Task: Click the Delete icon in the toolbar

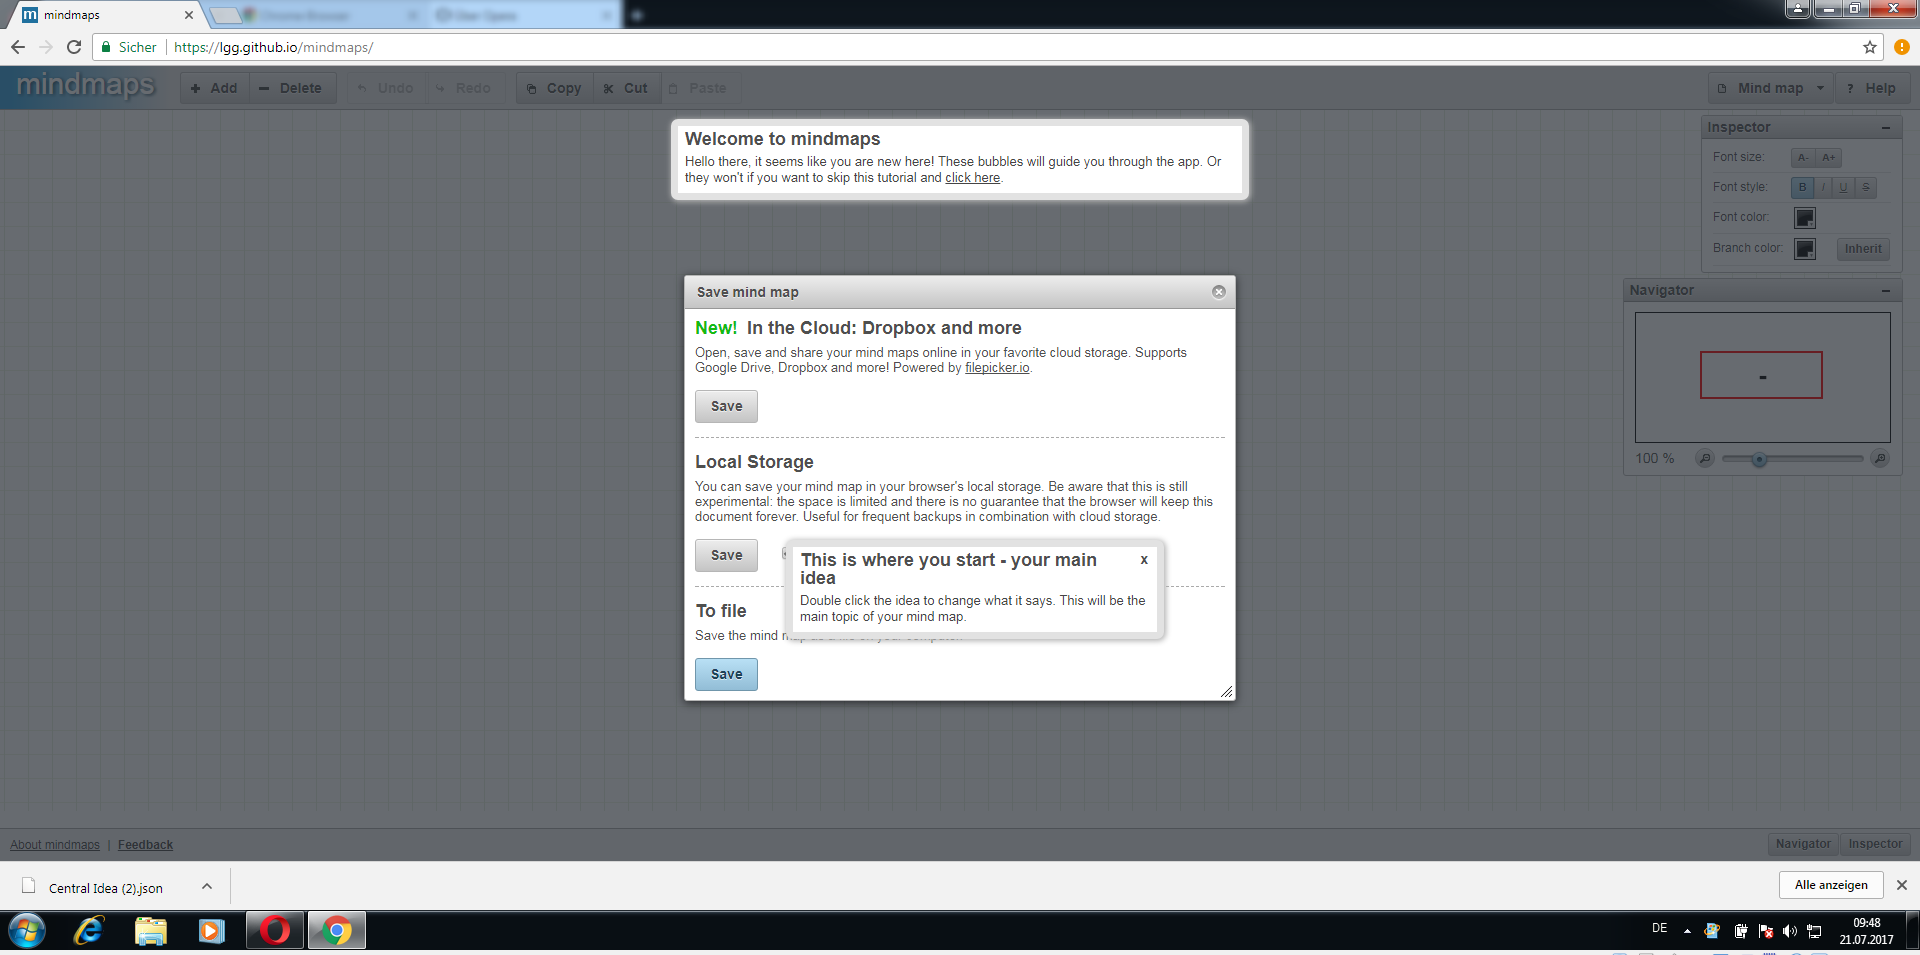Action: click(x=263, y=88)
